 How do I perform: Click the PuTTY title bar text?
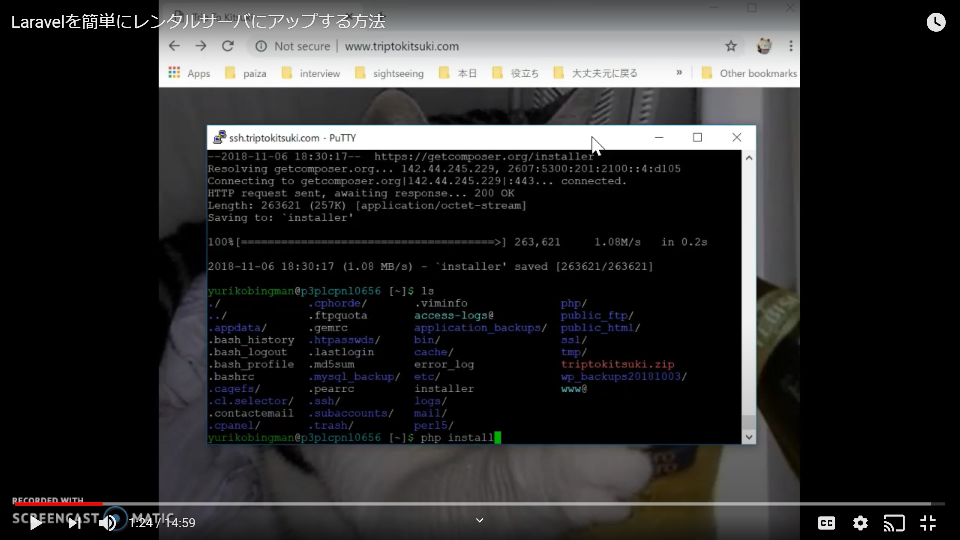pos(293,138)
